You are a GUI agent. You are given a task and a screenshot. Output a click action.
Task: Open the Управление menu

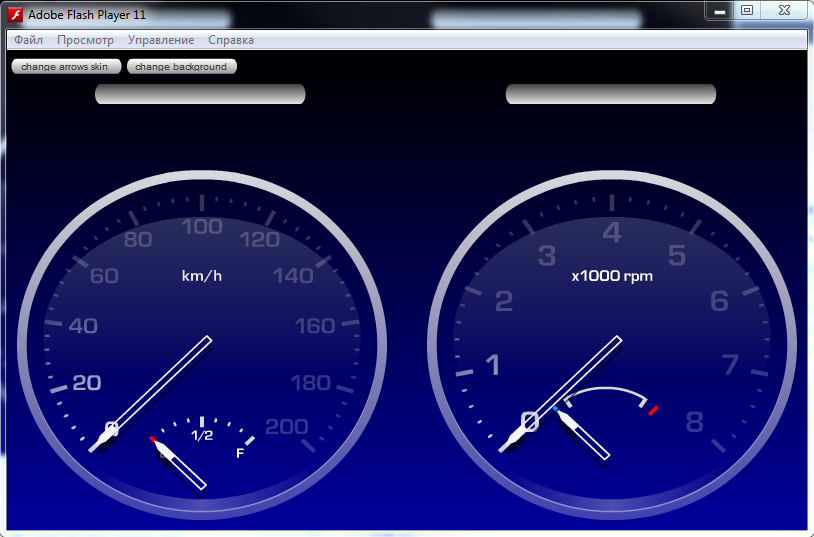tap(161, 40)
